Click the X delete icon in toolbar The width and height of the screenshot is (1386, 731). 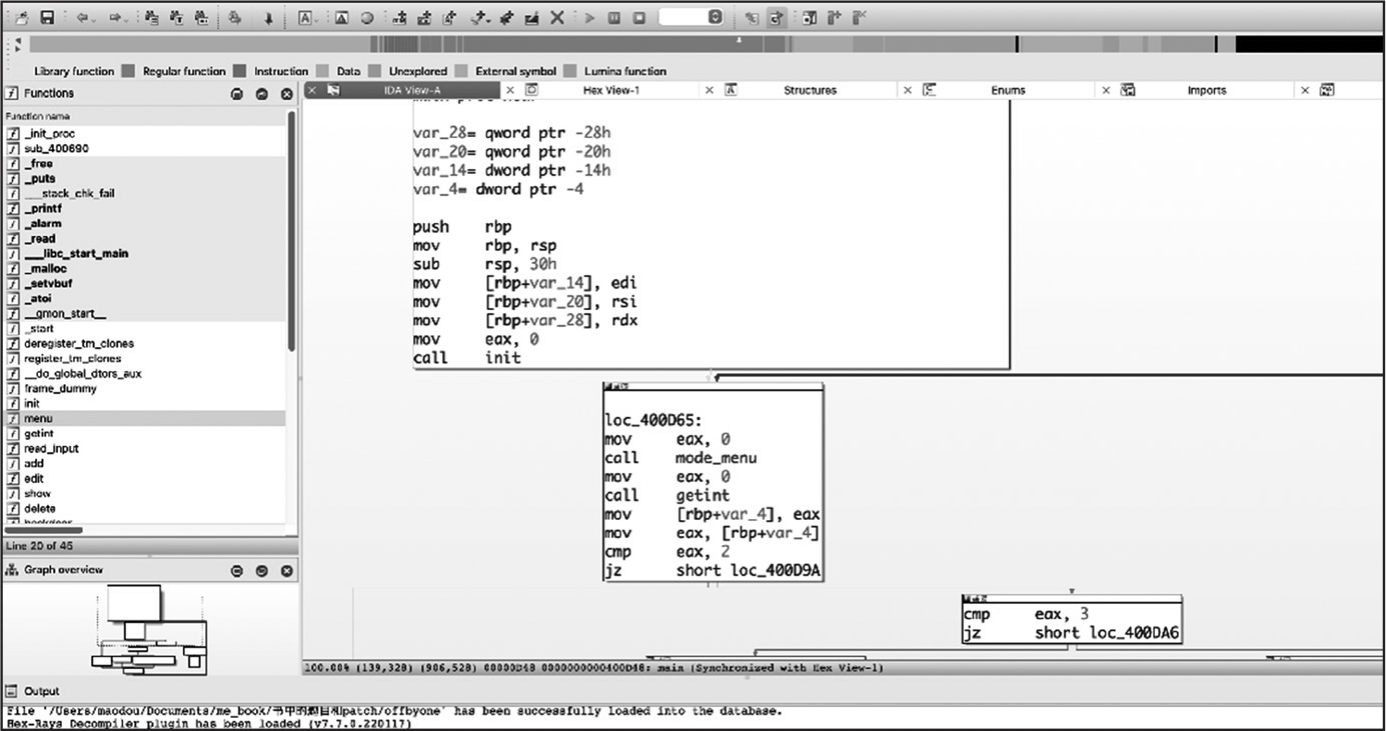pos(558,18)
